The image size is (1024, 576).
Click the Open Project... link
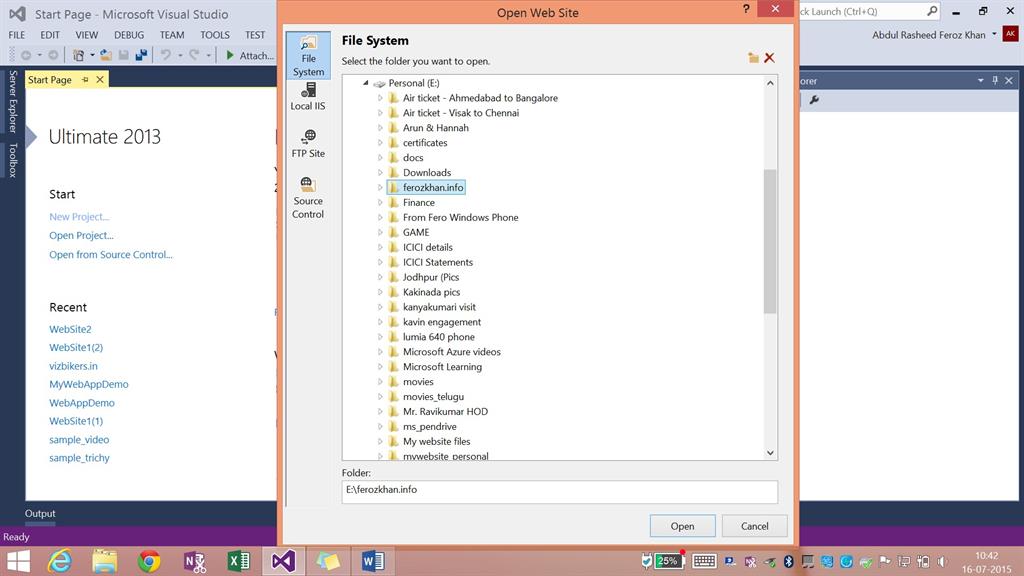[x=81, y=236]
